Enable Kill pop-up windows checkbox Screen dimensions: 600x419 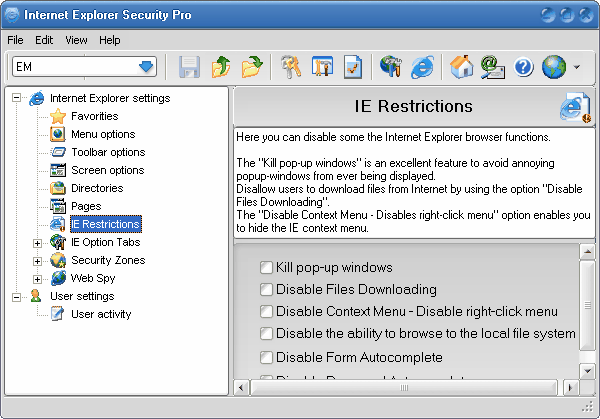[x=266, y=267]
